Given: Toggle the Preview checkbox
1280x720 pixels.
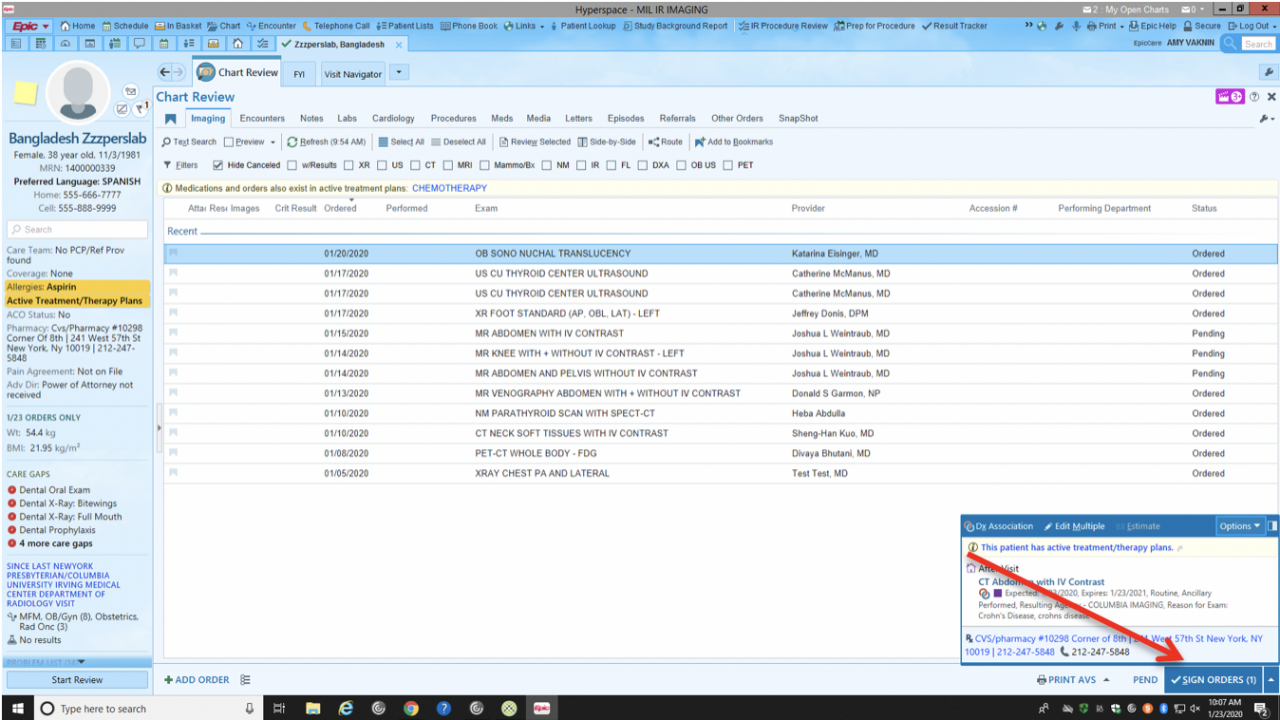Looking at the screenshot, I should (229, 142).
